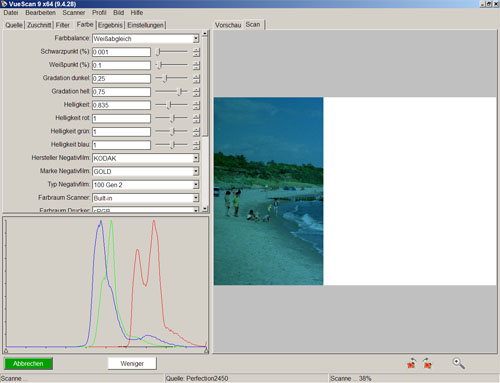The image size is (500, 383).
Task: Click the Abbrechen button
Action: [x=28, y=364]
